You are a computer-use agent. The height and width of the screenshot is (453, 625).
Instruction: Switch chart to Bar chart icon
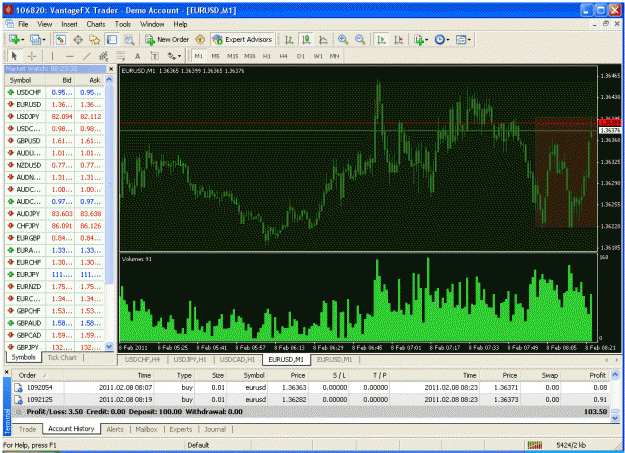click(289, 39)
